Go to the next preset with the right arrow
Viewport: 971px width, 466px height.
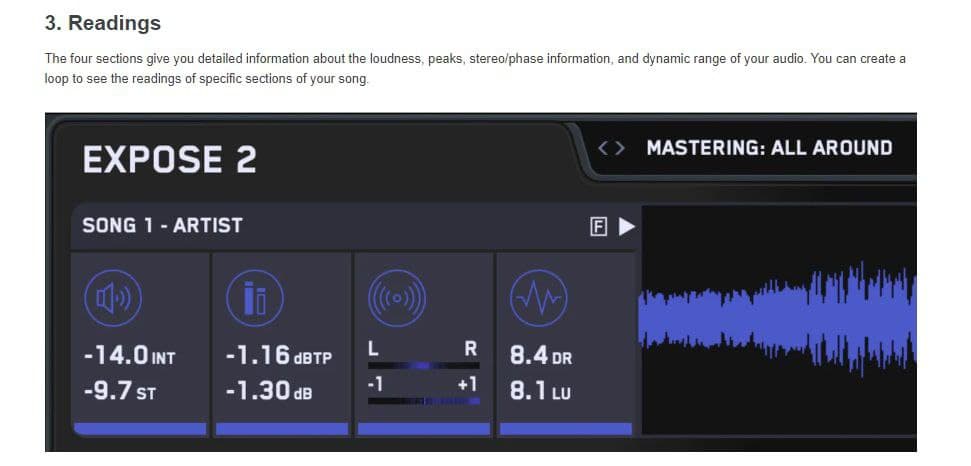pyautogui.click(x=620, y=149)
